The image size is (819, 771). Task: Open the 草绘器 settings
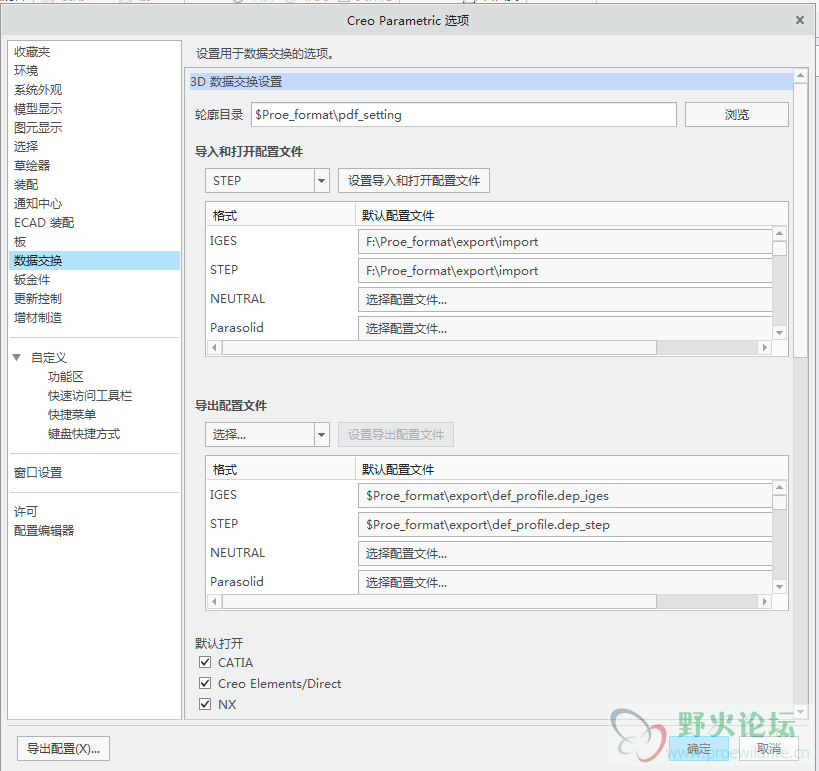[x=32, y=166]
